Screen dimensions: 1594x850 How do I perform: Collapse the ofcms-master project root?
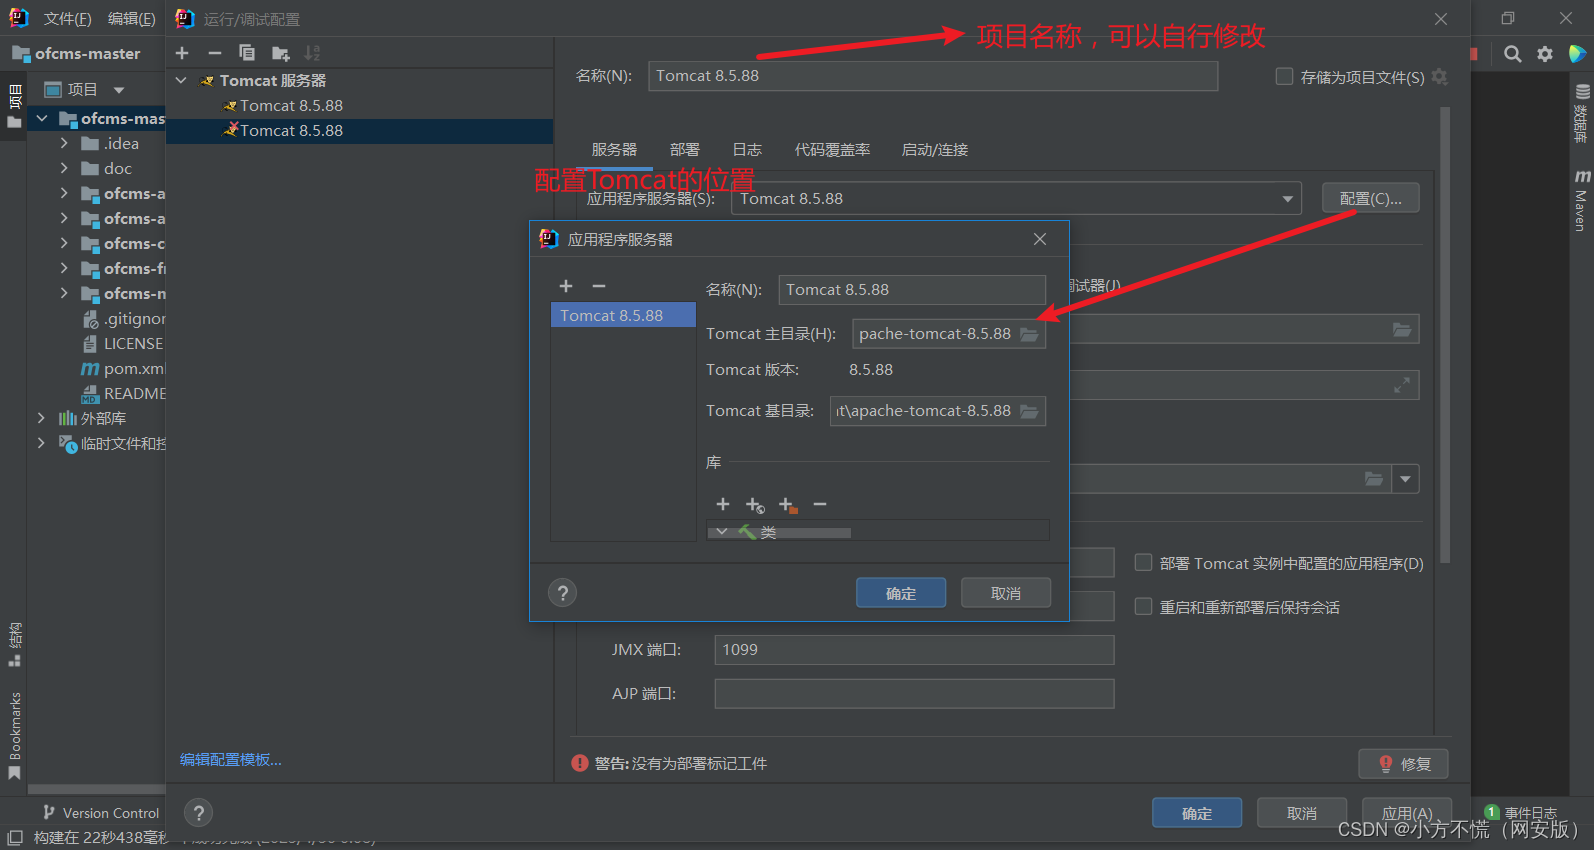[42, 118]
